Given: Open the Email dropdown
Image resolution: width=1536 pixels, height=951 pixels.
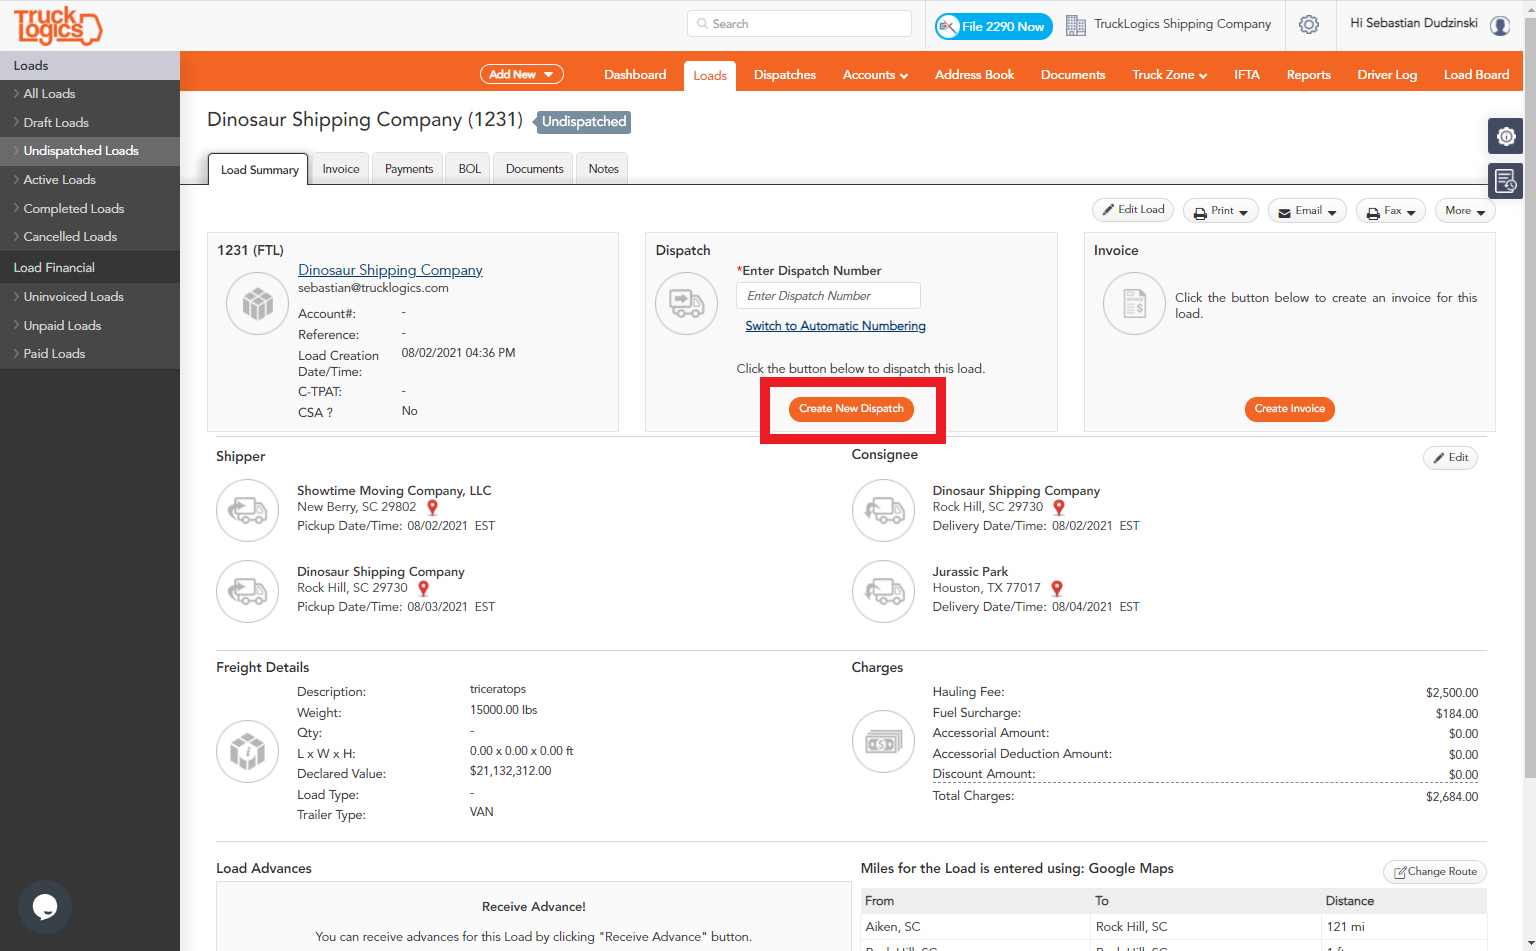Looking at the screenshot, I should point(1307,211).
